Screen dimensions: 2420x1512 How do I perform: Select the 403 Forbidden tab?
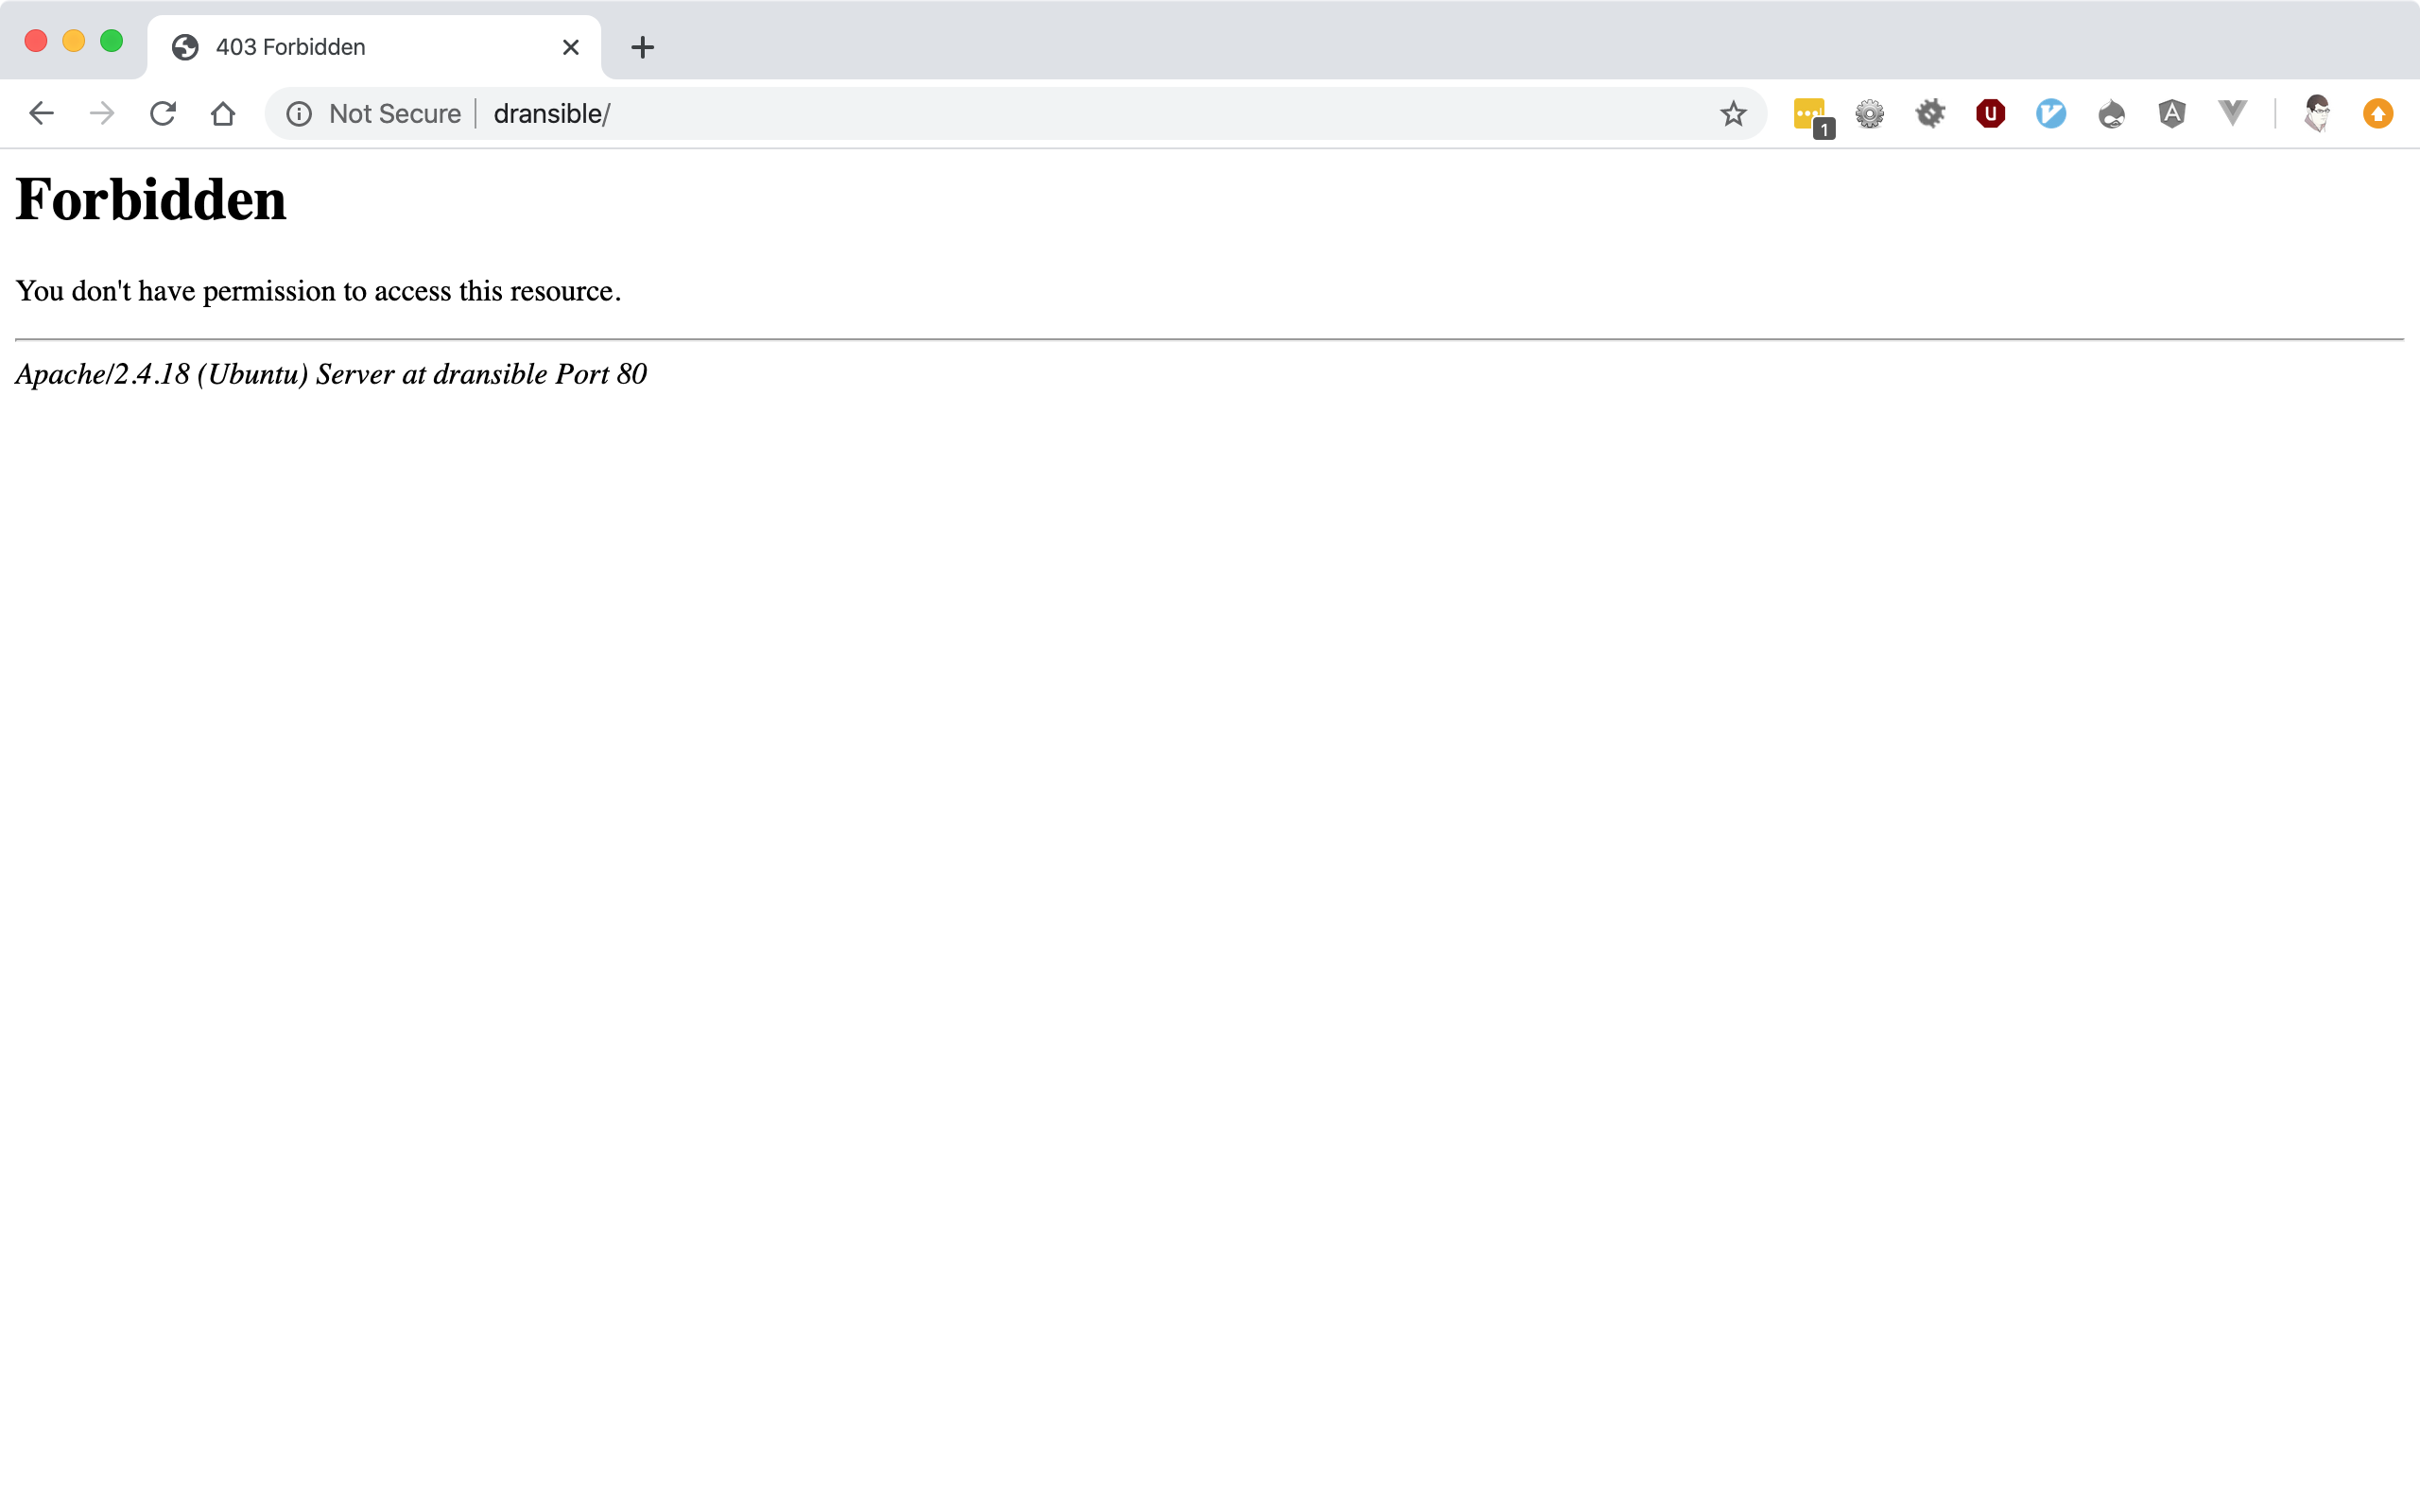(x=350, y=47)
